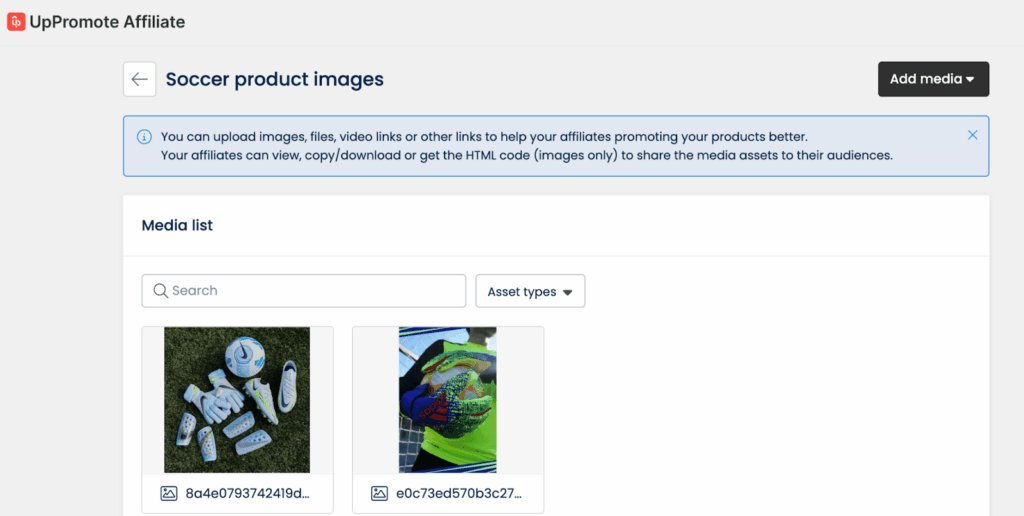Click the image file icon beside 8a4e0793742419d

(x=169, y=493)
